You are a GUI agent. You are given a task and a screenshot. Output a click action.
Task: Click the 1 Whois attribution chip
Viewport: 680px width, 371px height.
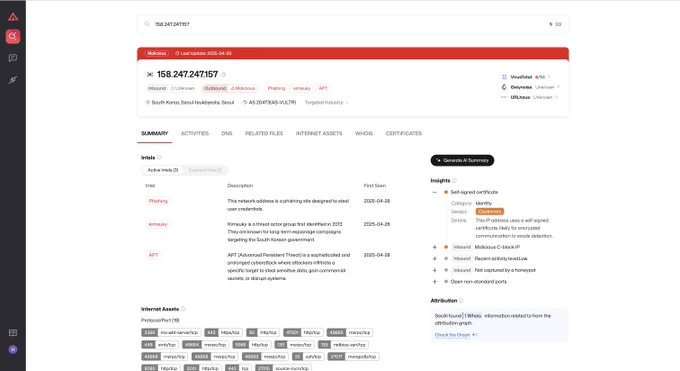472,316
